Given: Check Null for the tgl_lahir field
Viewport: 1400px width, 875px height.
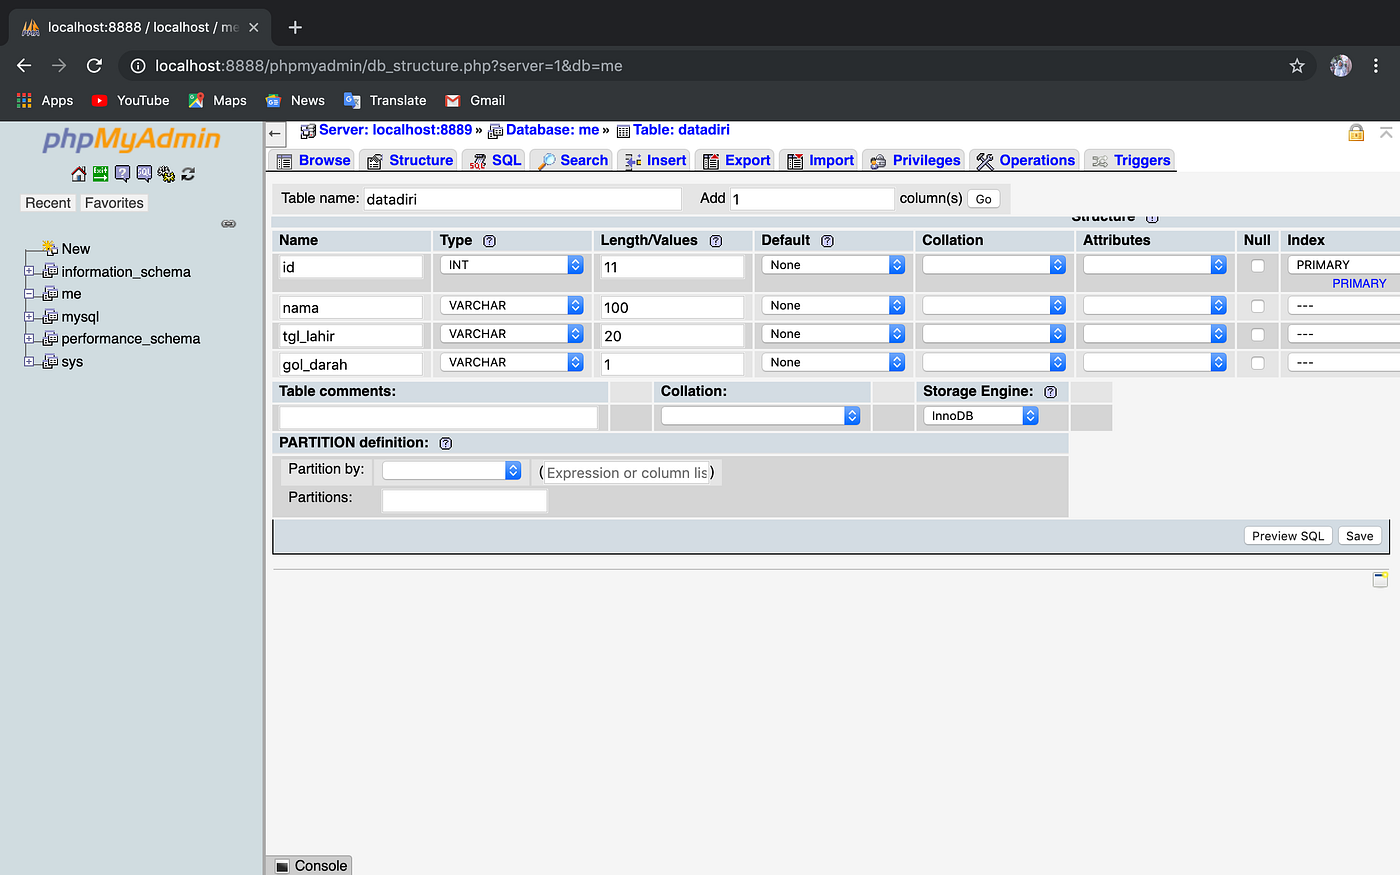Looking at the screenshot, I should click(x=1257, y=334).
